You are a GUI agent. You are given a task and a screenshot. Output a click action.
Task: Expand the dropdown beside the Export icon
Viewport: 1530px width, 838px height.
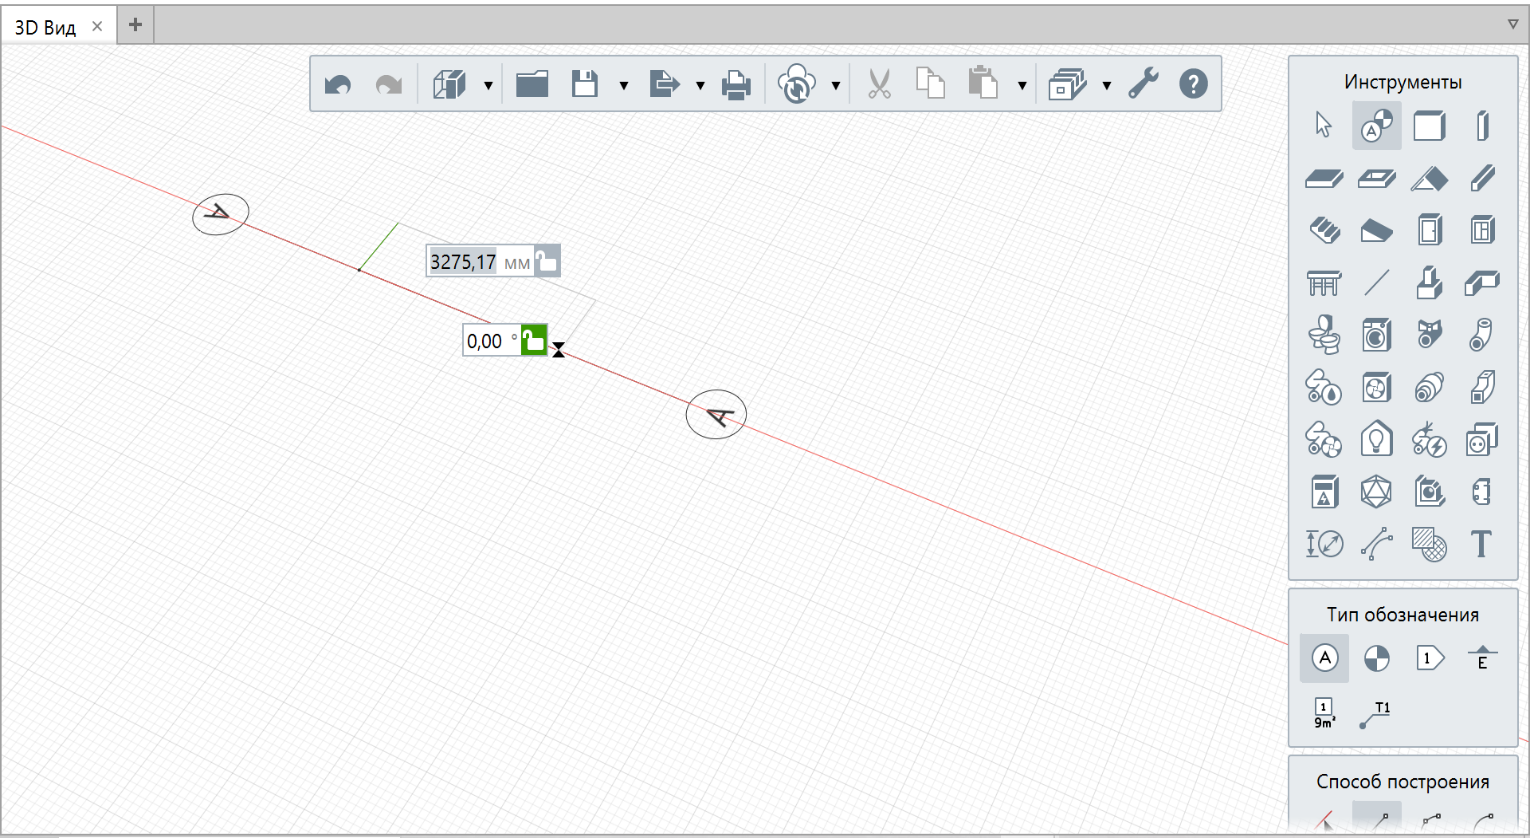[700, 86]
